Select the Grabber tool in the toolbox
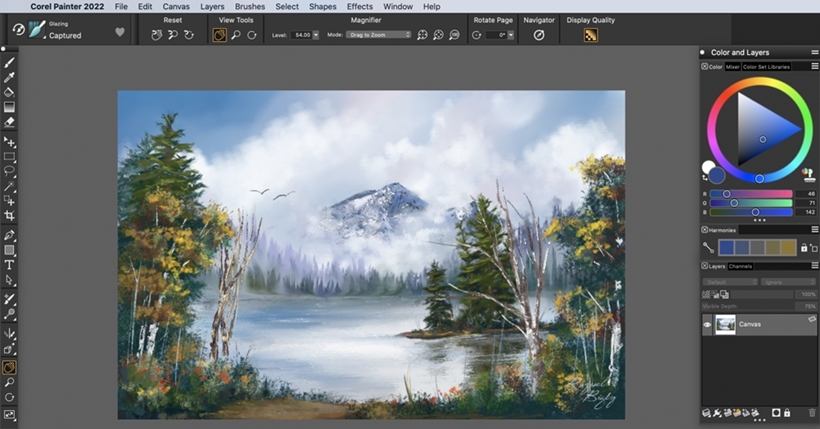820x429 pixels. pos(9,368)
